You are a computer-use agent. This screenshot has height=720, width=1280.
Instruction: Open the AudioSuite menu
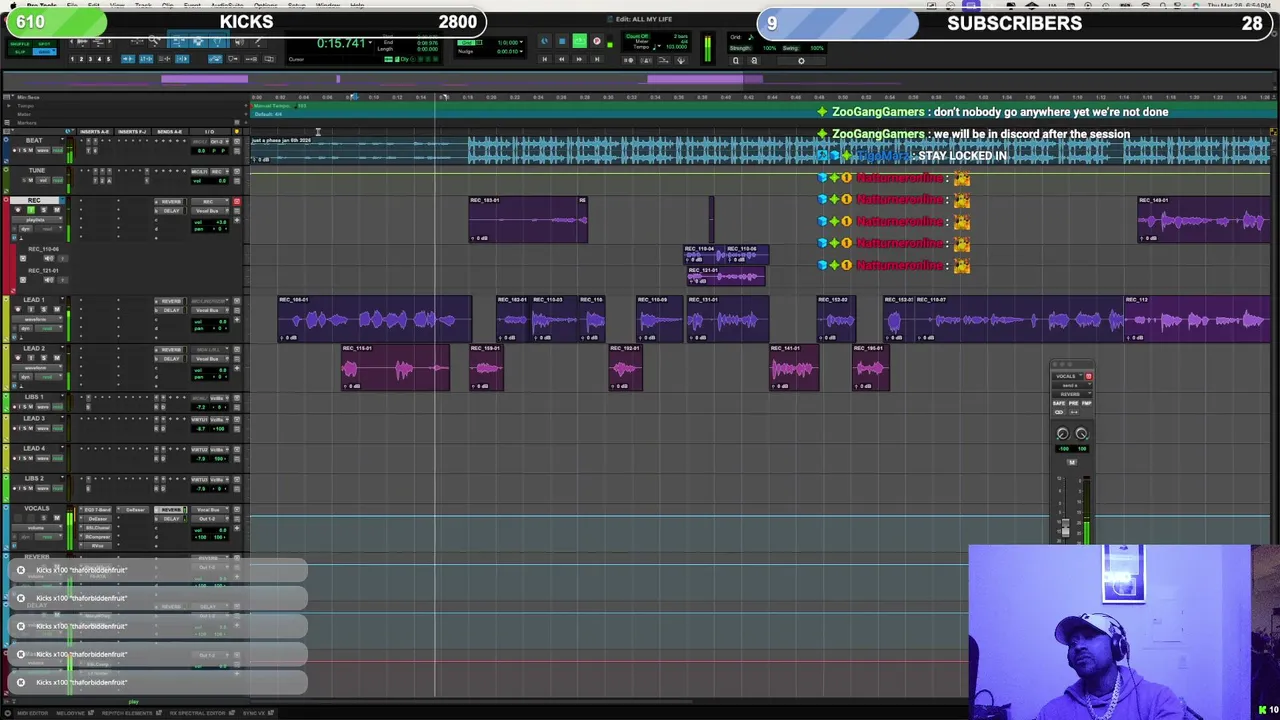[227, 5]
